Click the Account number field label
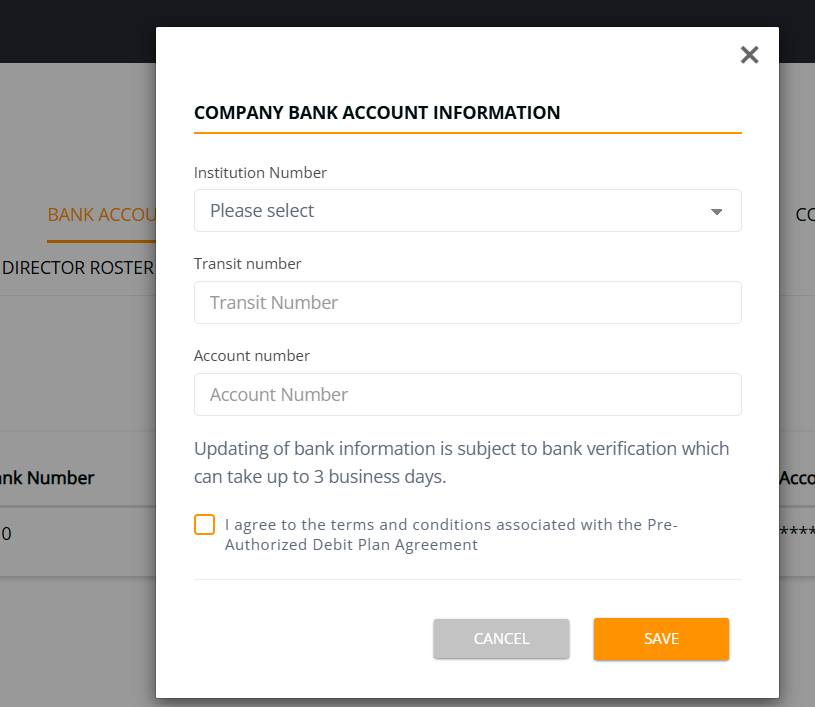Image resolution: width=815 pixels, height=707 pixels. [x=252, y=356]
